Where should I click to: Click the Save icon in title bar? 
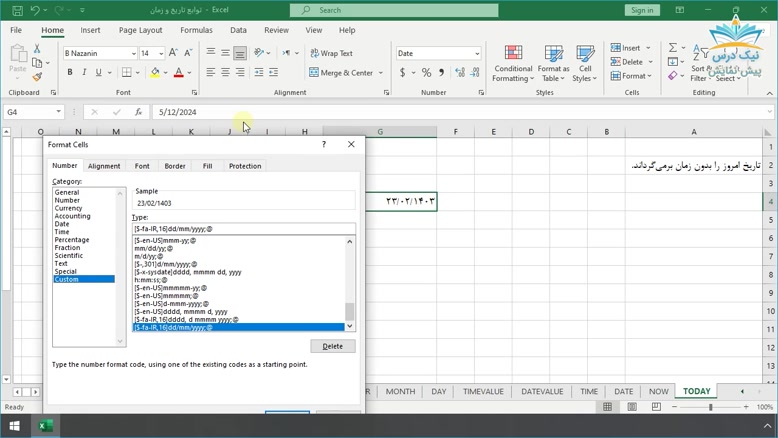click(x=17, y=10)
